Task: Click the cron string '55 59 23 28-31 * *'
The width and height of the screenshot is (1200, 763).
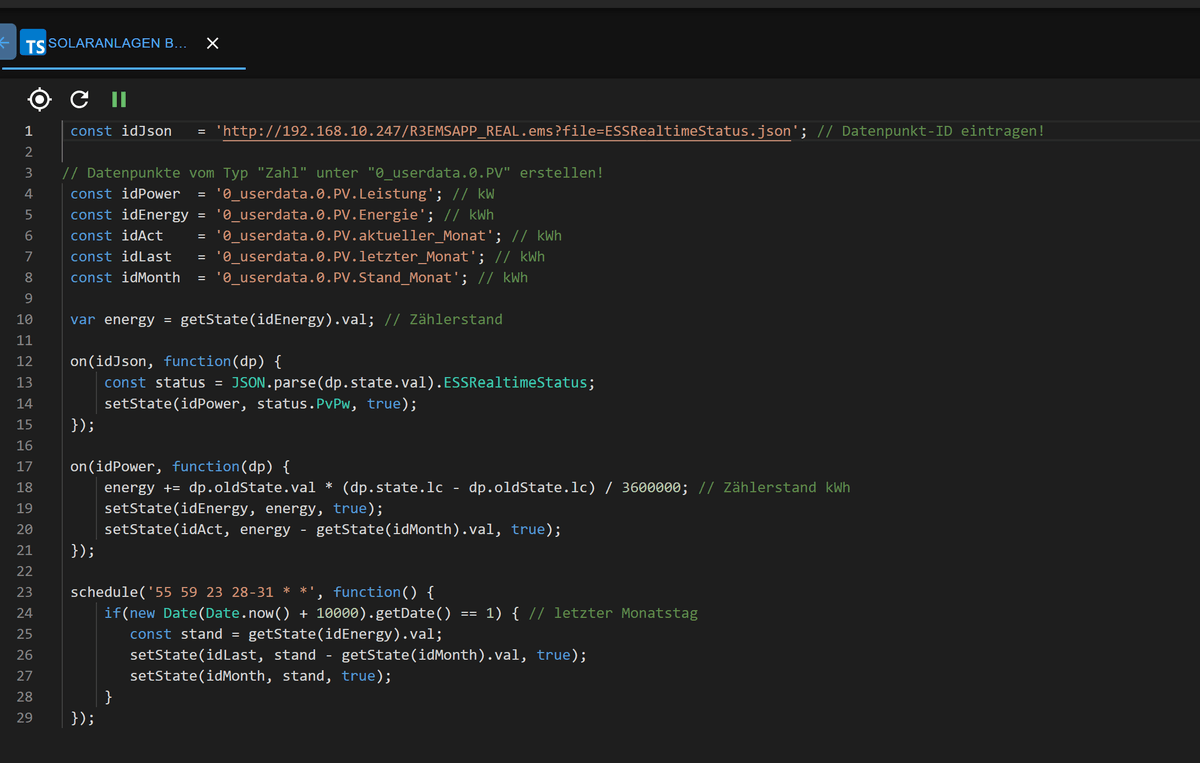Action: [x=231, y=593]
